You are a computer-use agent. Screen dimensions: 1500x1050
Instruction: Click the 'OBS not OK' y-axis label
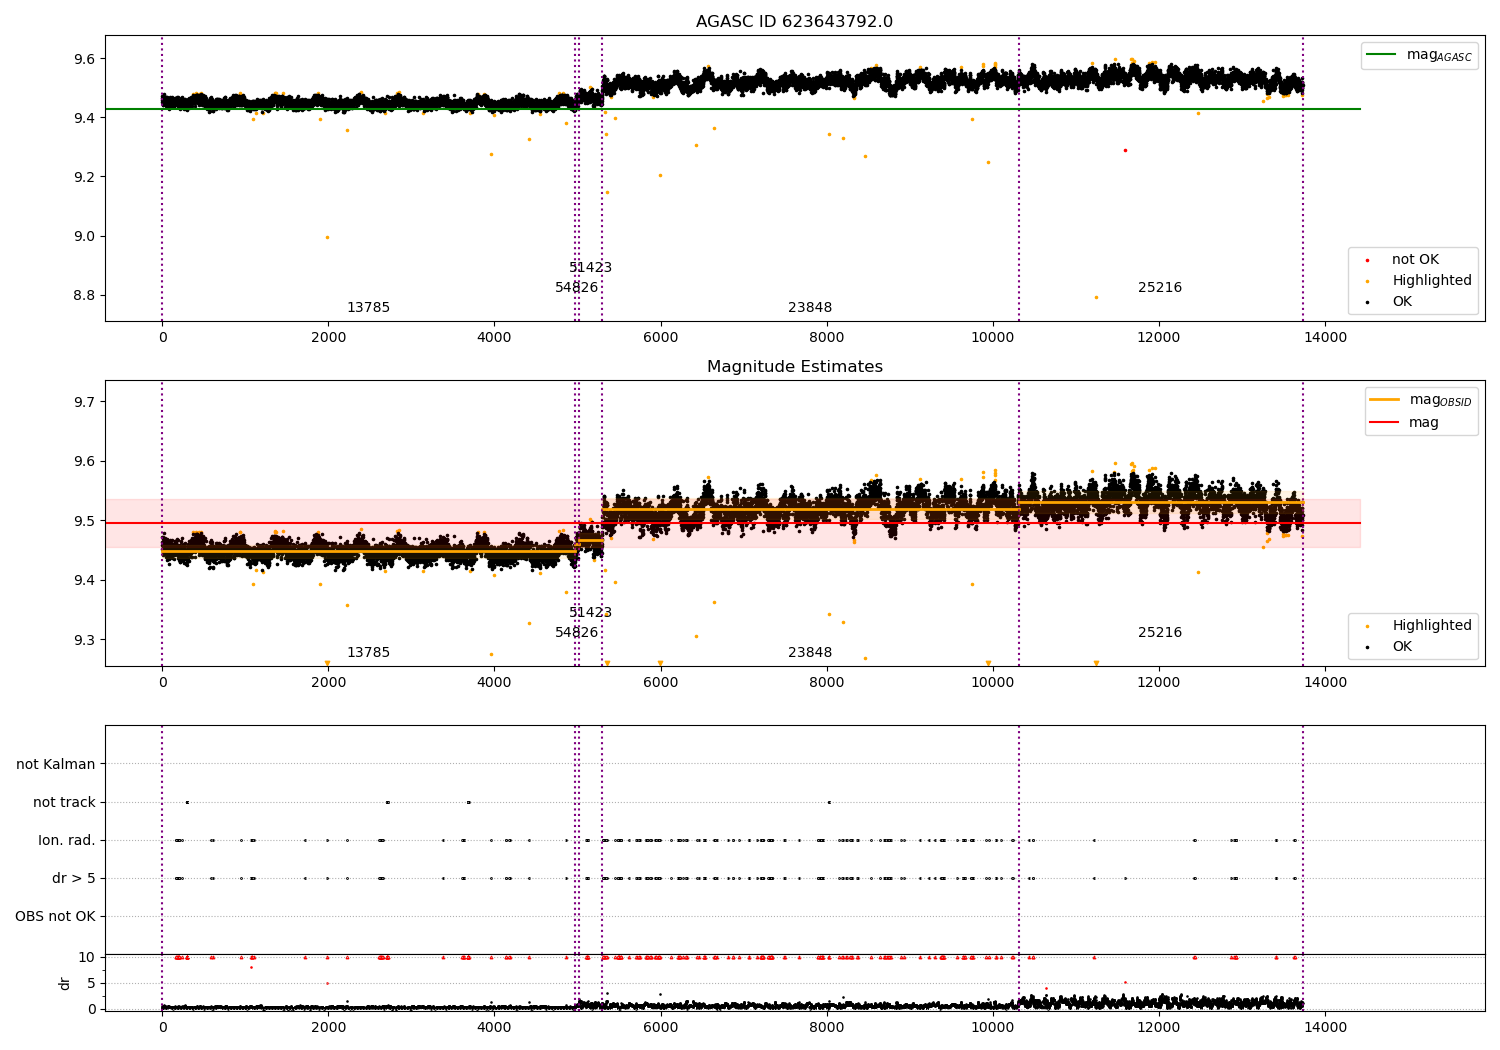coord(55,916)
